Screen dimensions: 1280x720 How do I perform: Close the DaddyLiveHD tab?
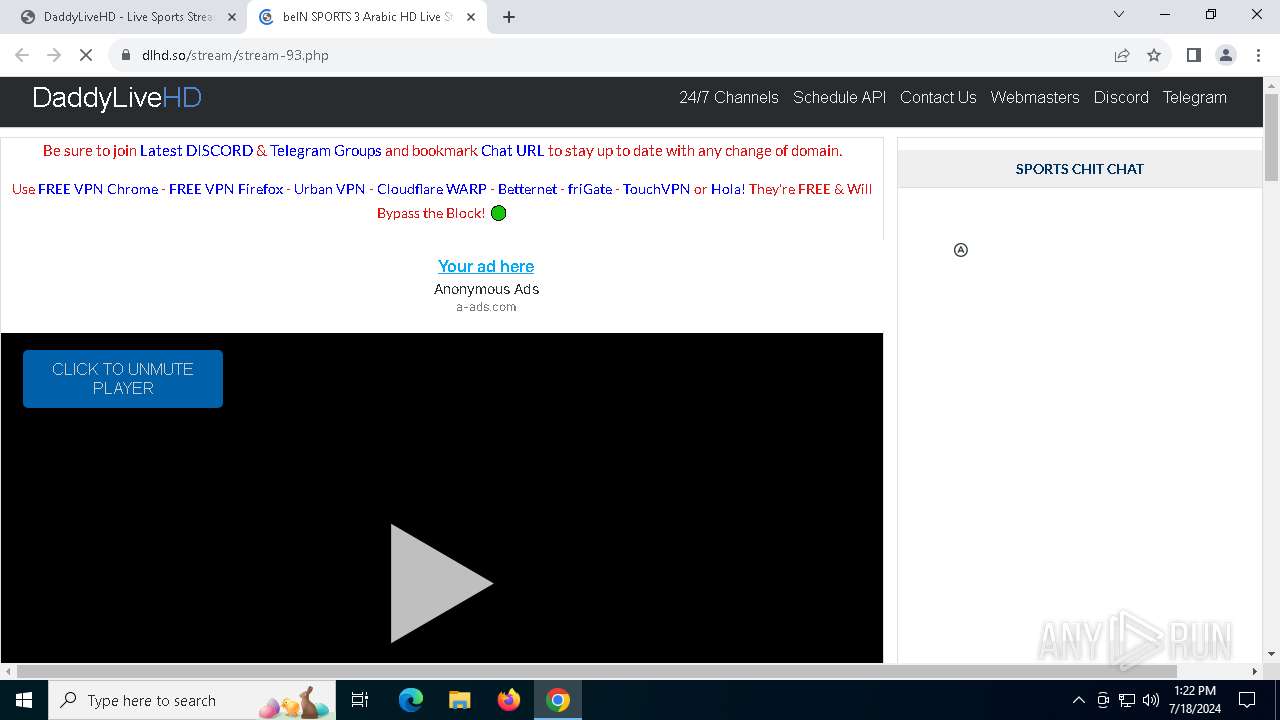point(232,17)
